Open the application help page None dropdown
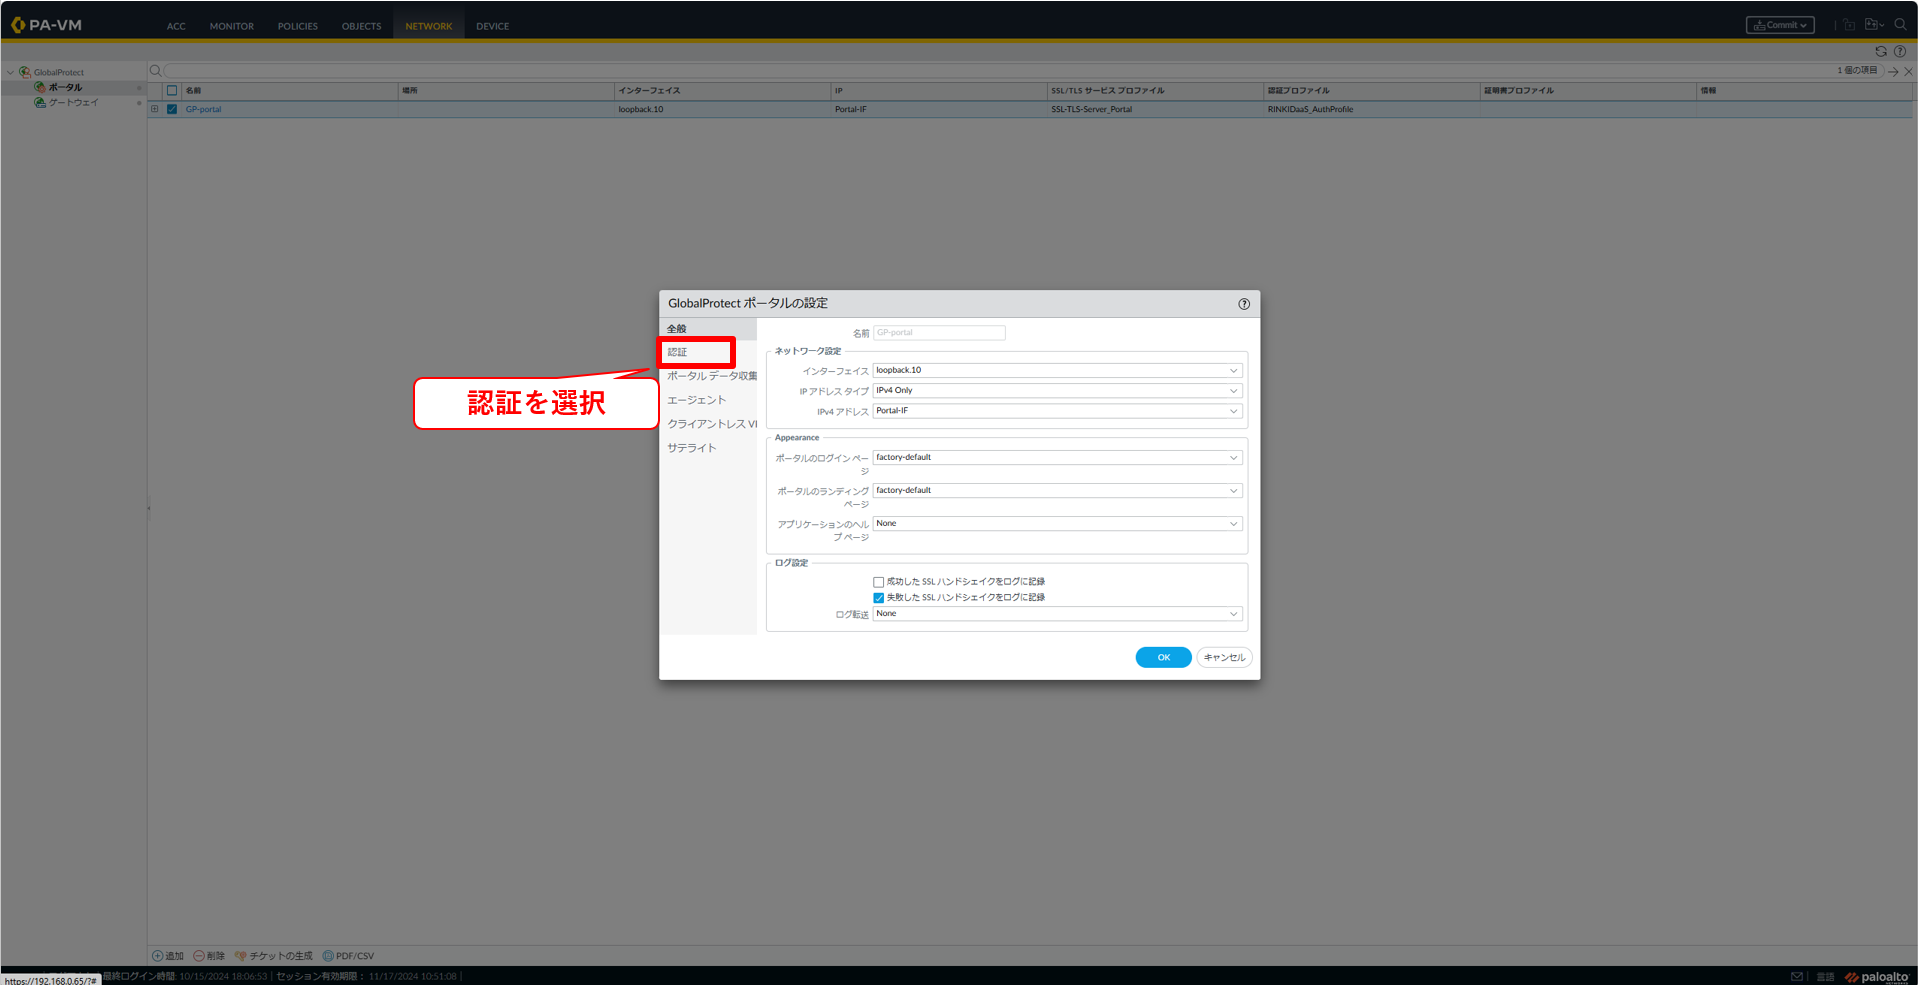Image resolution: width=1918 pixels, height=985 pixels. coord(1057,524)
